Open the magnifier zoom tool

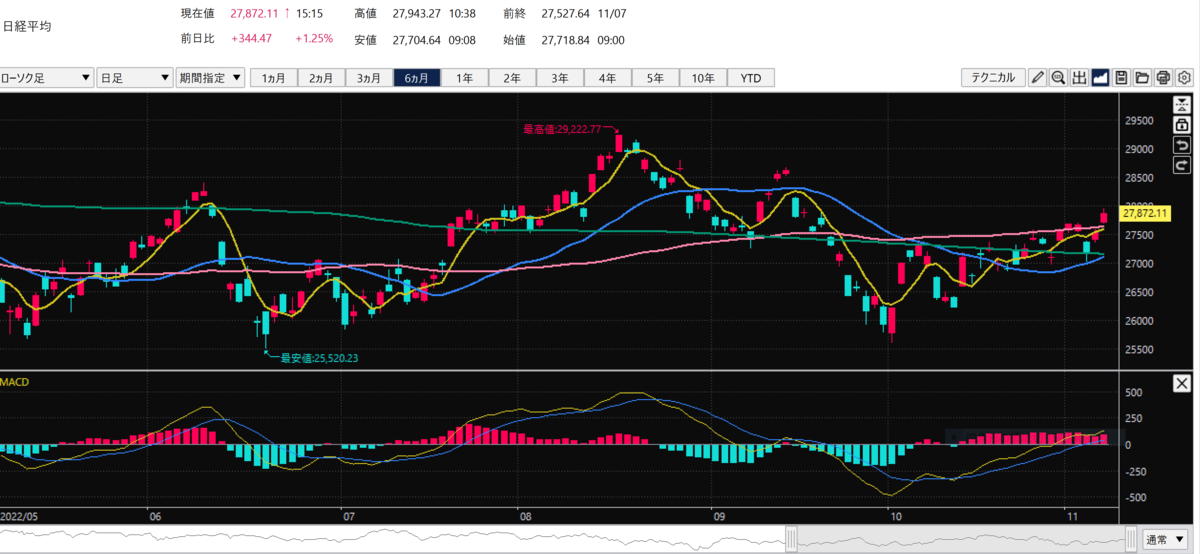click(1059, 78)
